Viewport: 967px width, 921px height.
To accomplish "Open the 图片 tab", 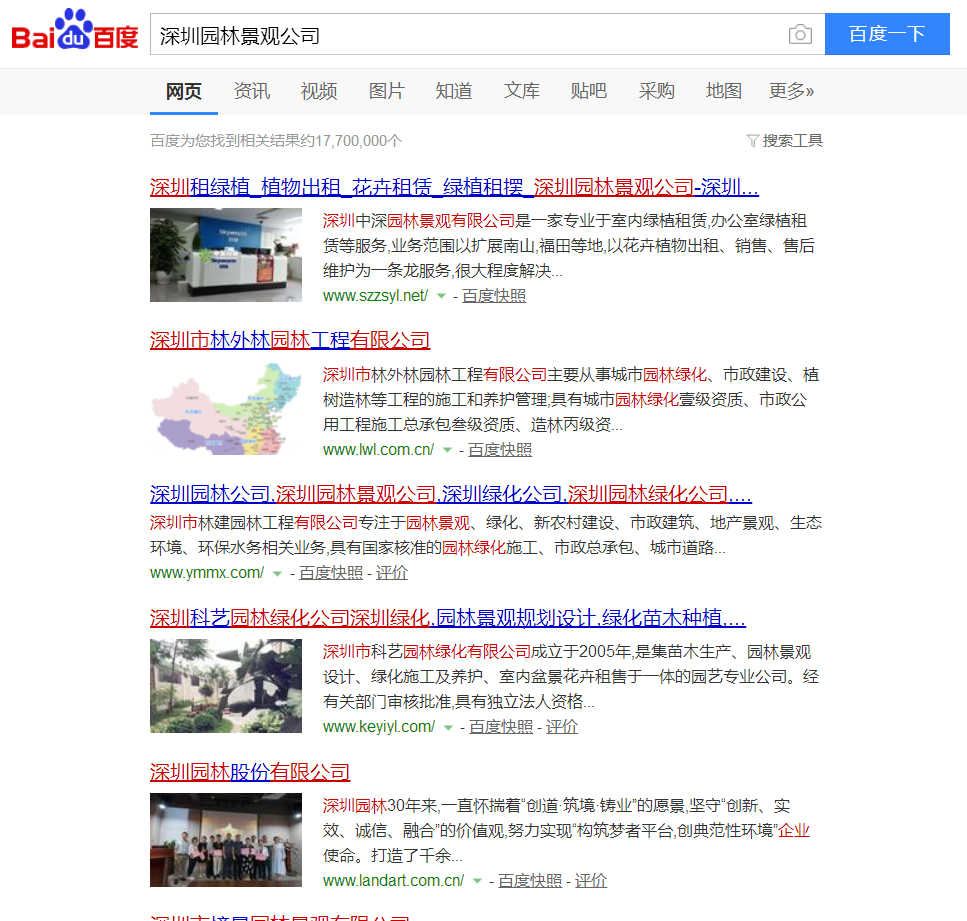I will tap(387, 91).
